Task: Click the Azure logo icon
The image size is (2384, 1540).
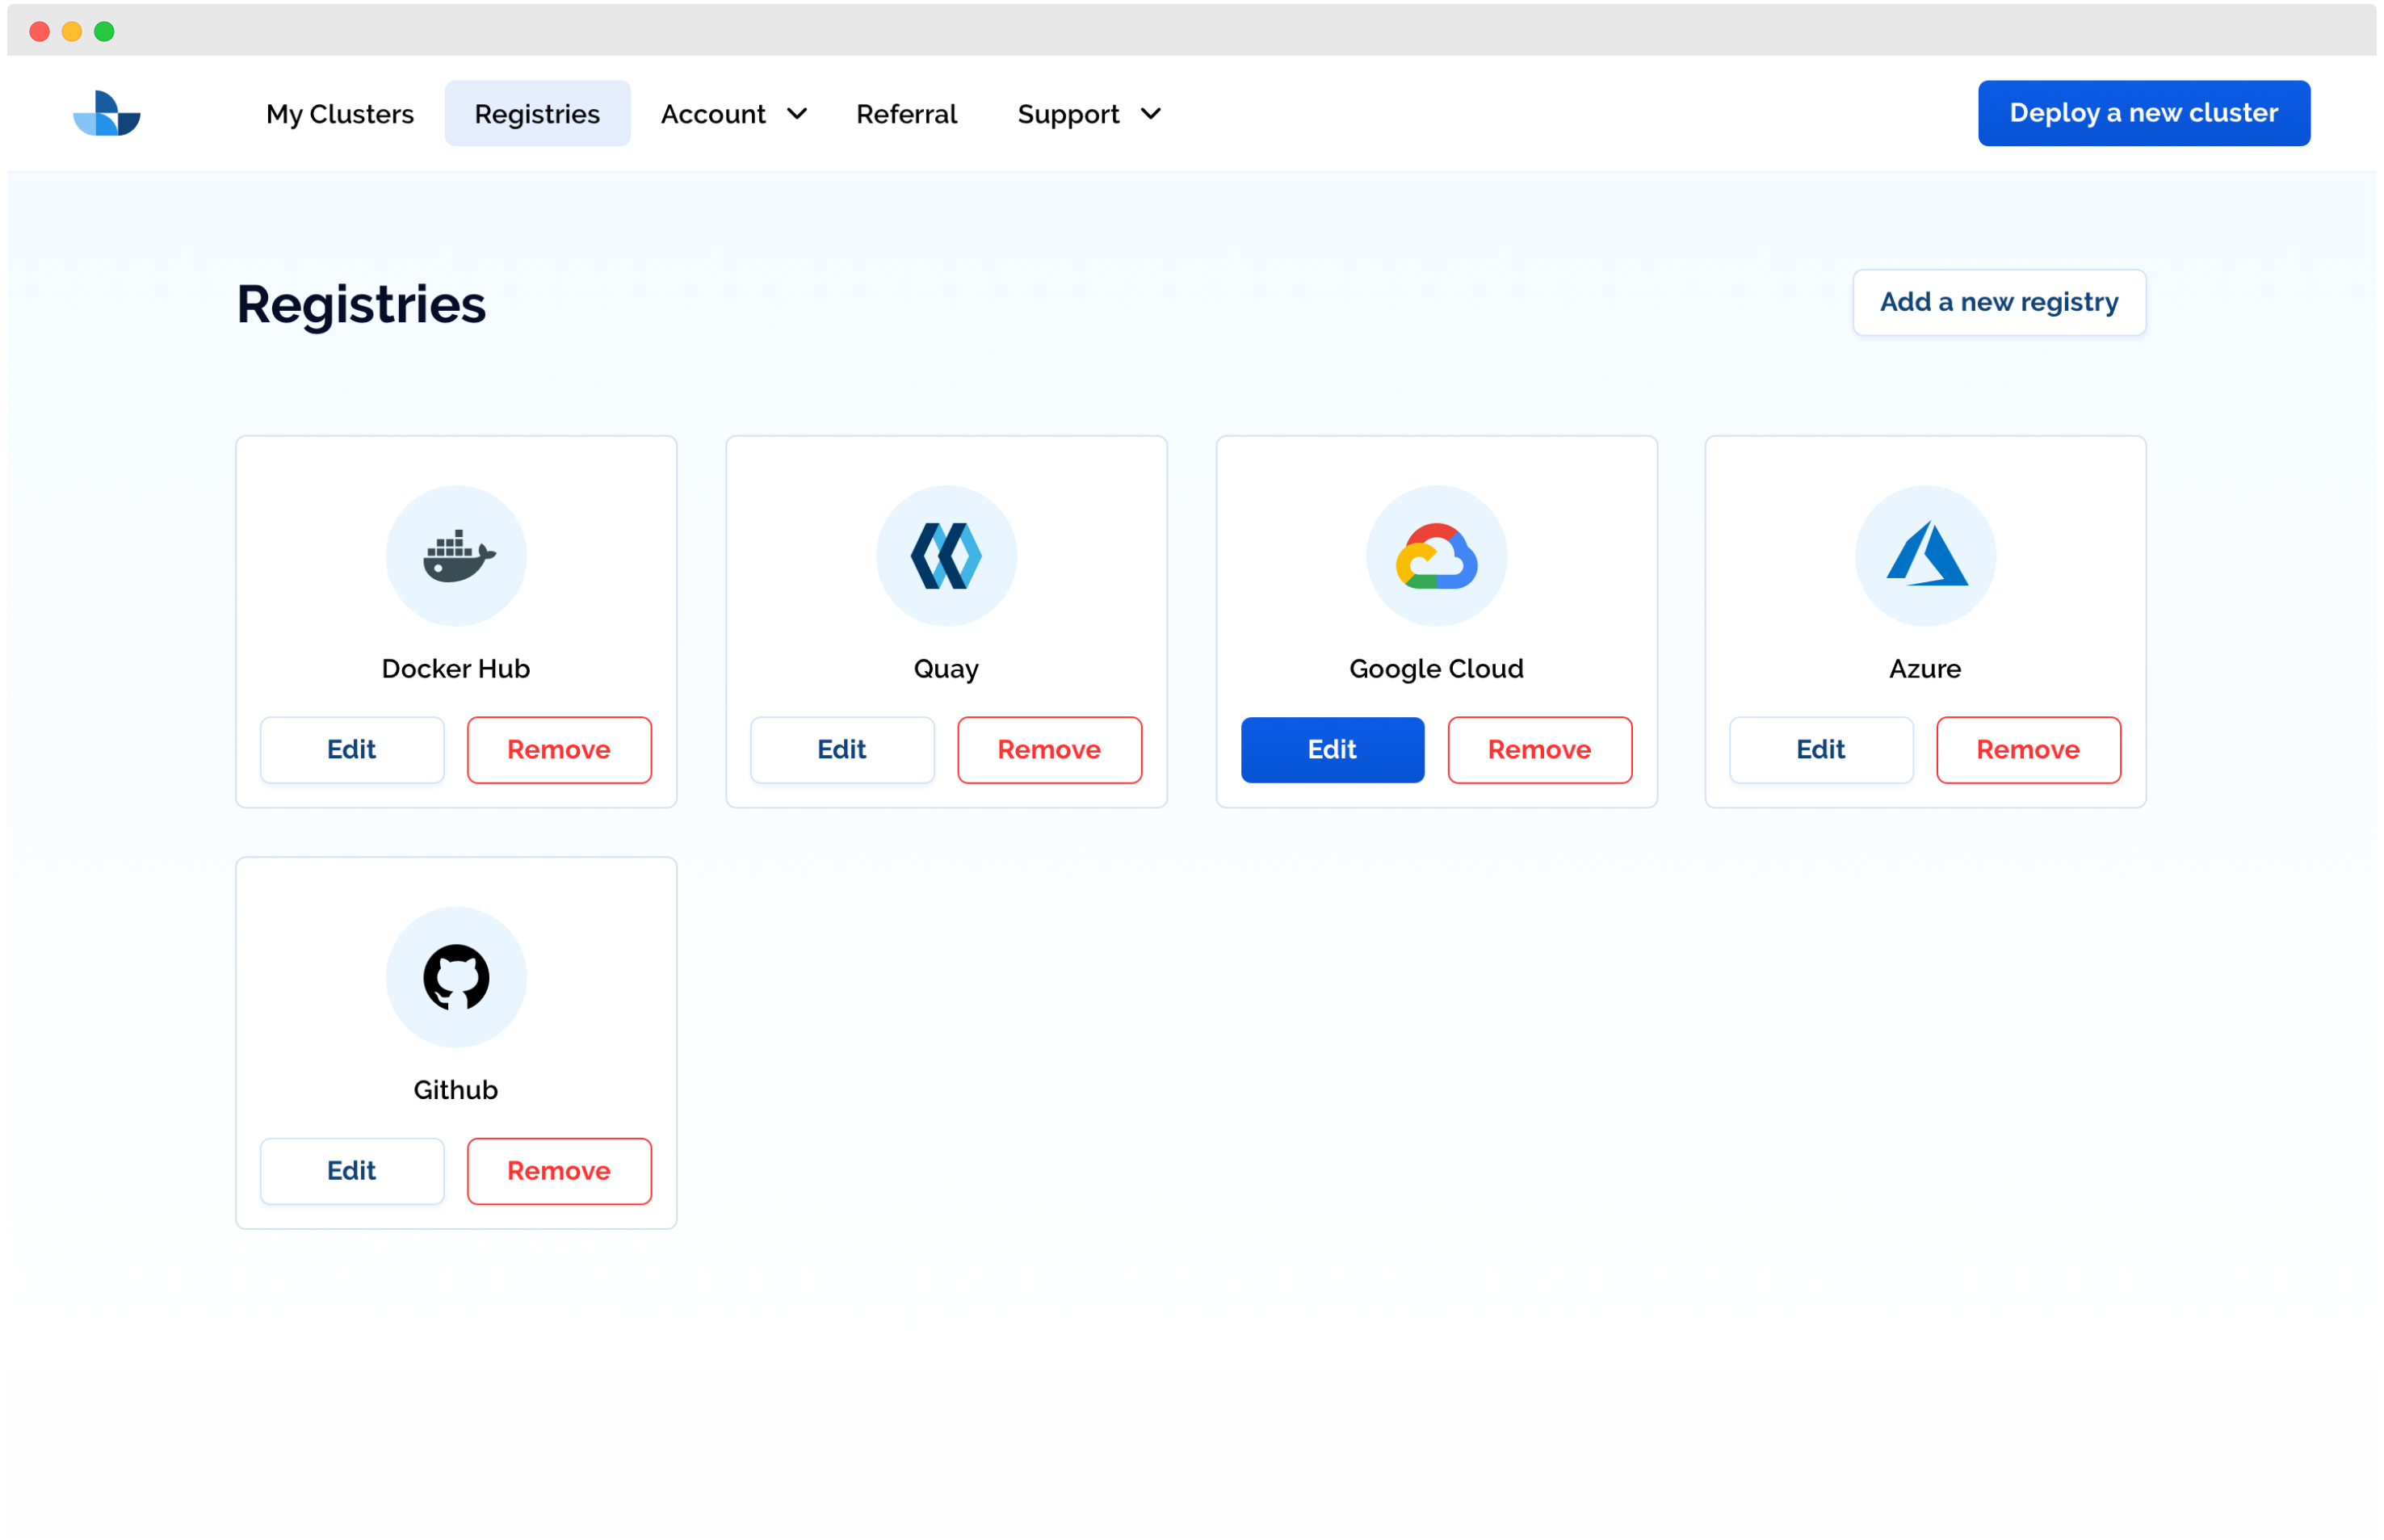Action: [x=1925, y=556]
